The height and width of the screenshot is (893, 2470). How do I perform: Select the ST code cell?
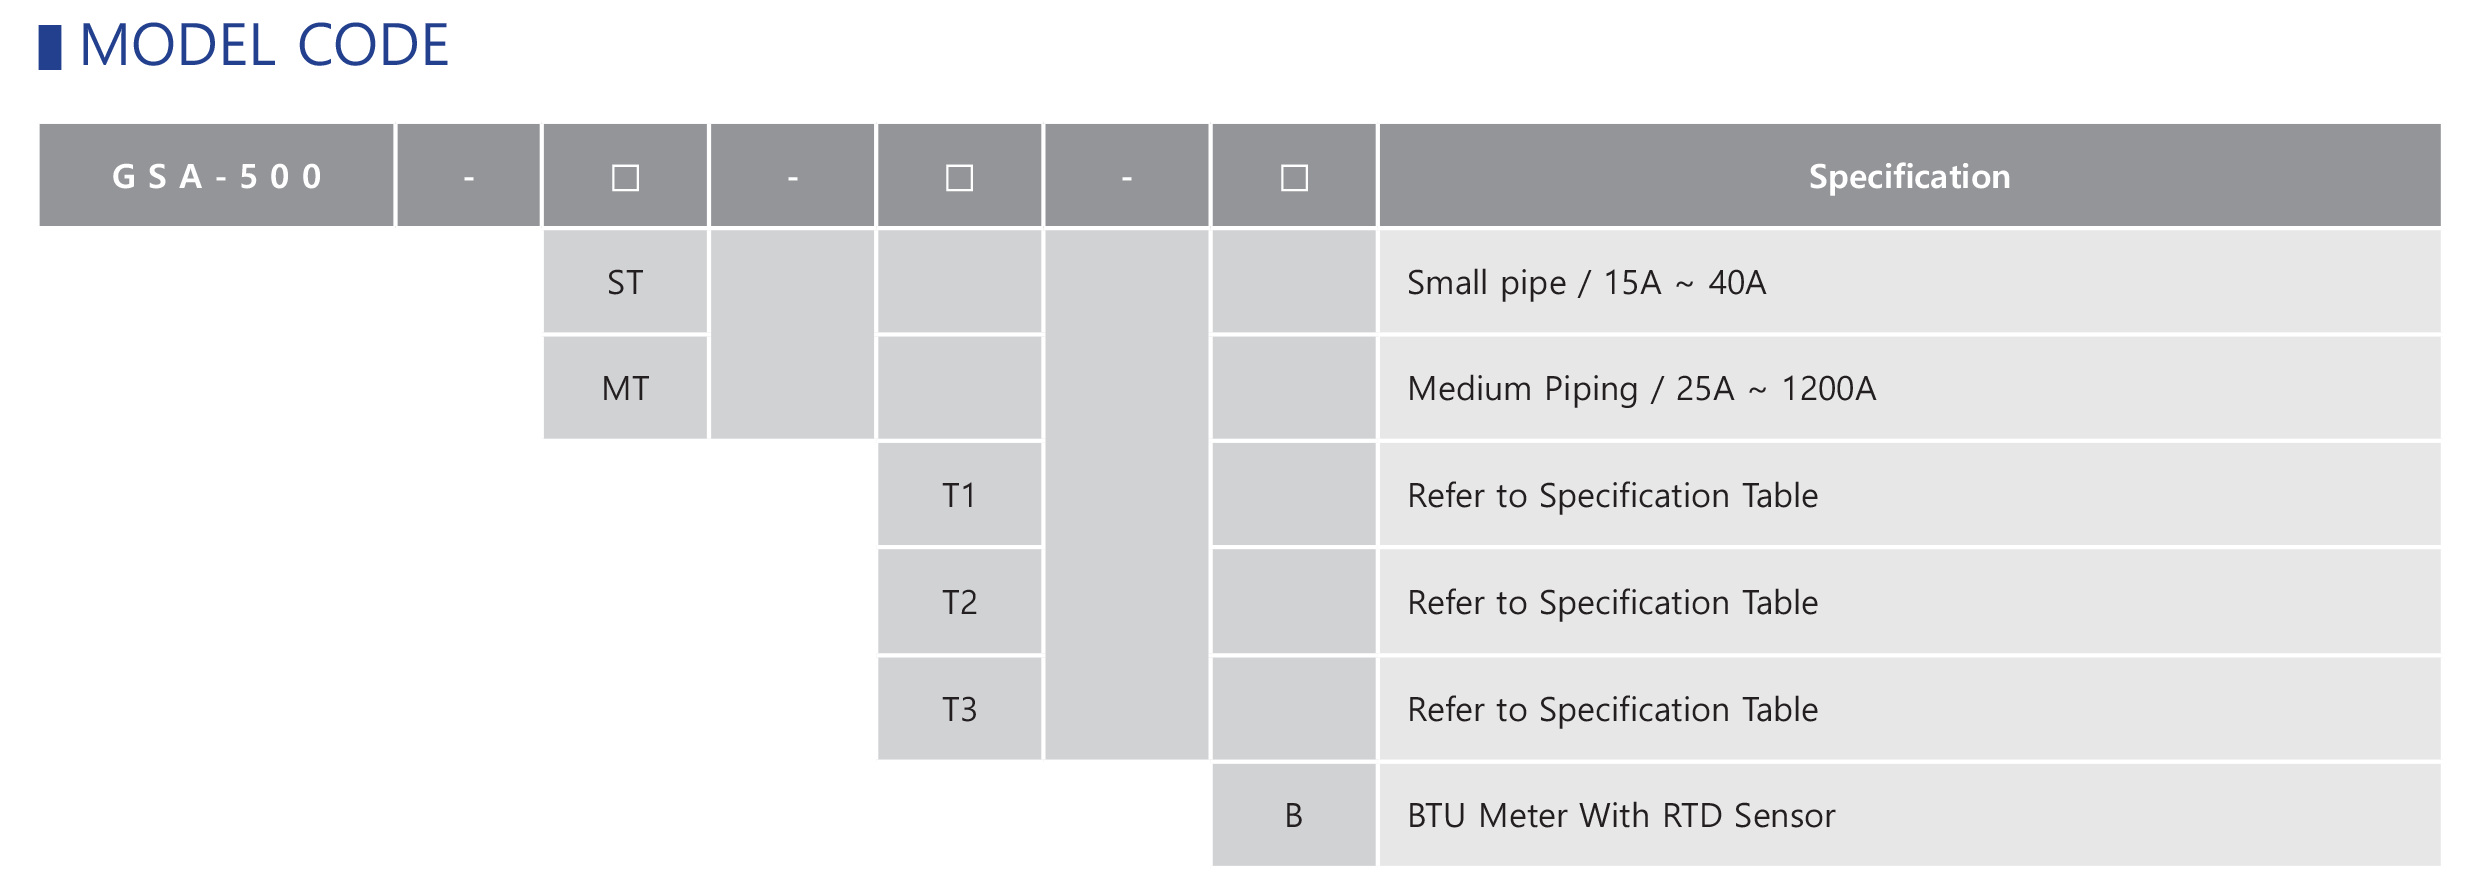[x=625, y=283]
